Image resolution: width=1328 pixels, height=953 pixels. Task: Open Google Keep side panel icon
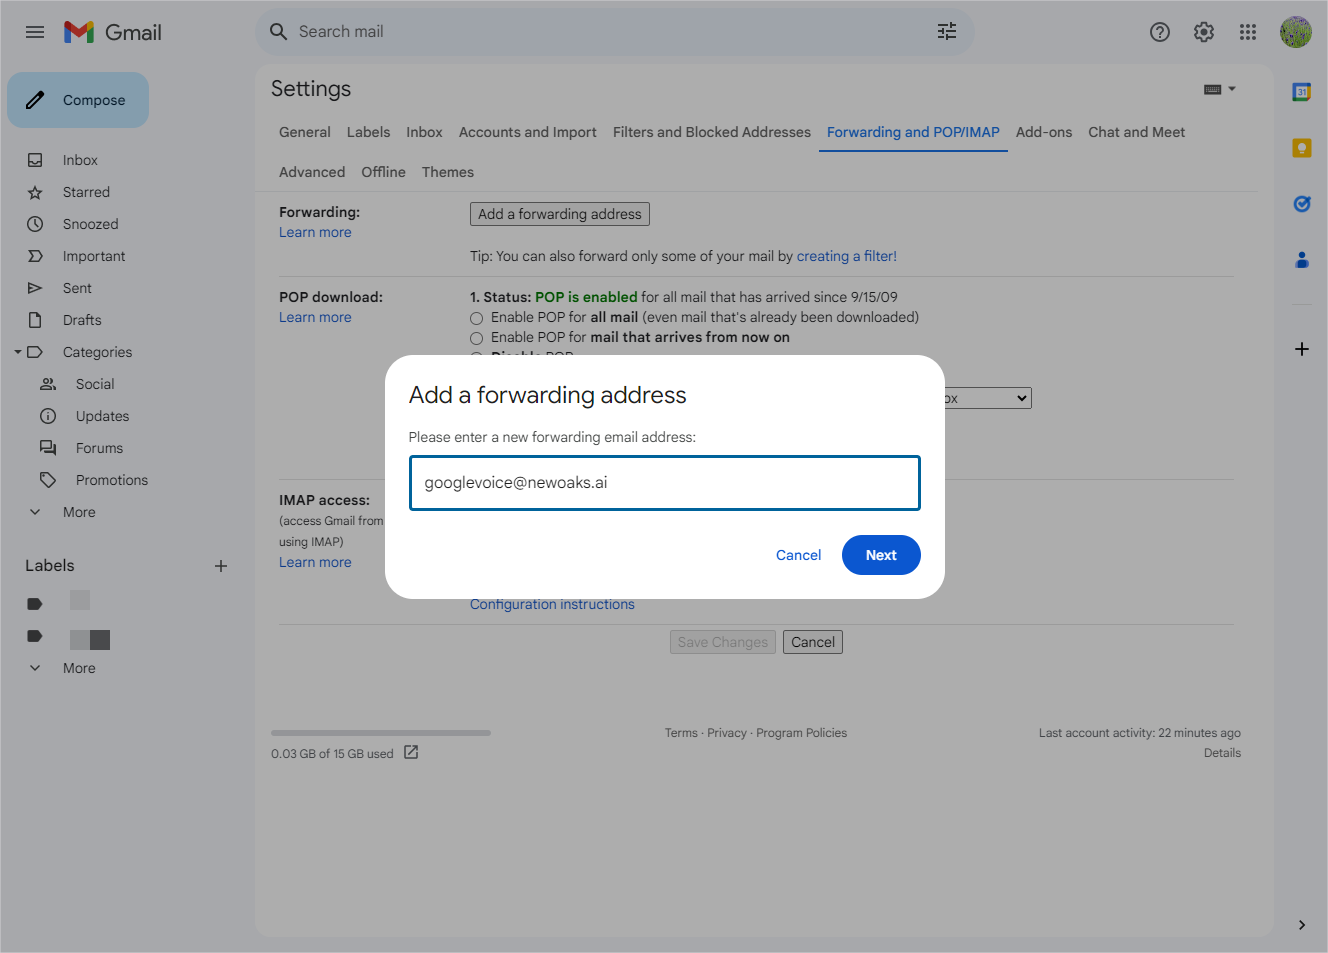pos(1301,148)
